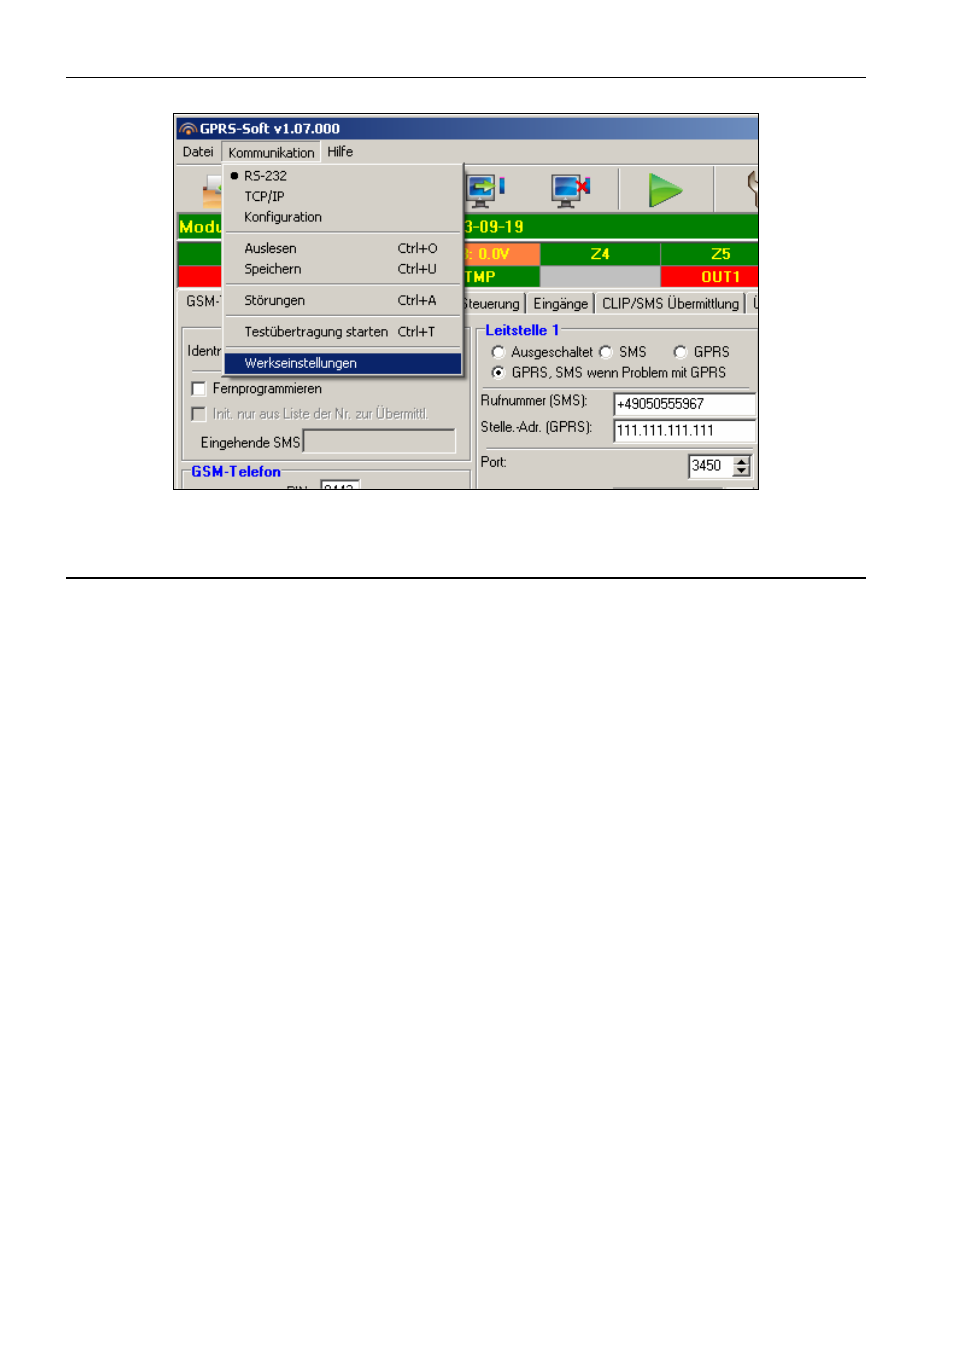Click the wrench settings toolbar icon

point(752,189)
